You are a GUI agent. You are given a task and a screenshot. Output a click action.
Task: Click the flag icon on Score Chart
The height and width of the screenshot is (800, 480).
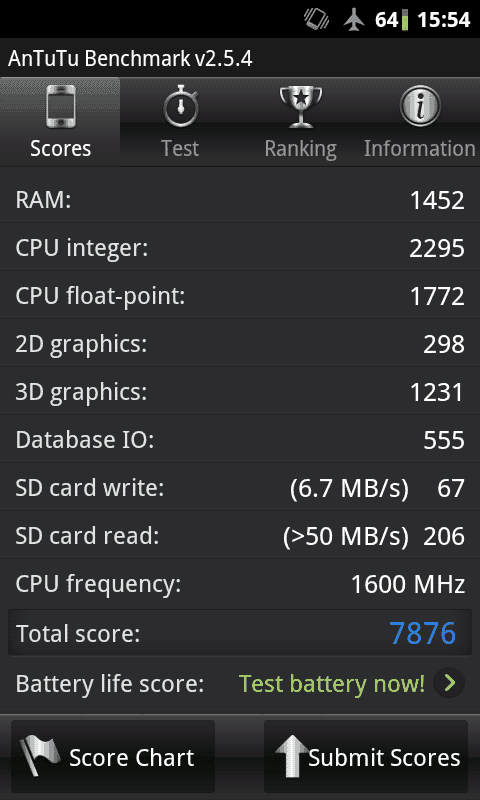40,756
